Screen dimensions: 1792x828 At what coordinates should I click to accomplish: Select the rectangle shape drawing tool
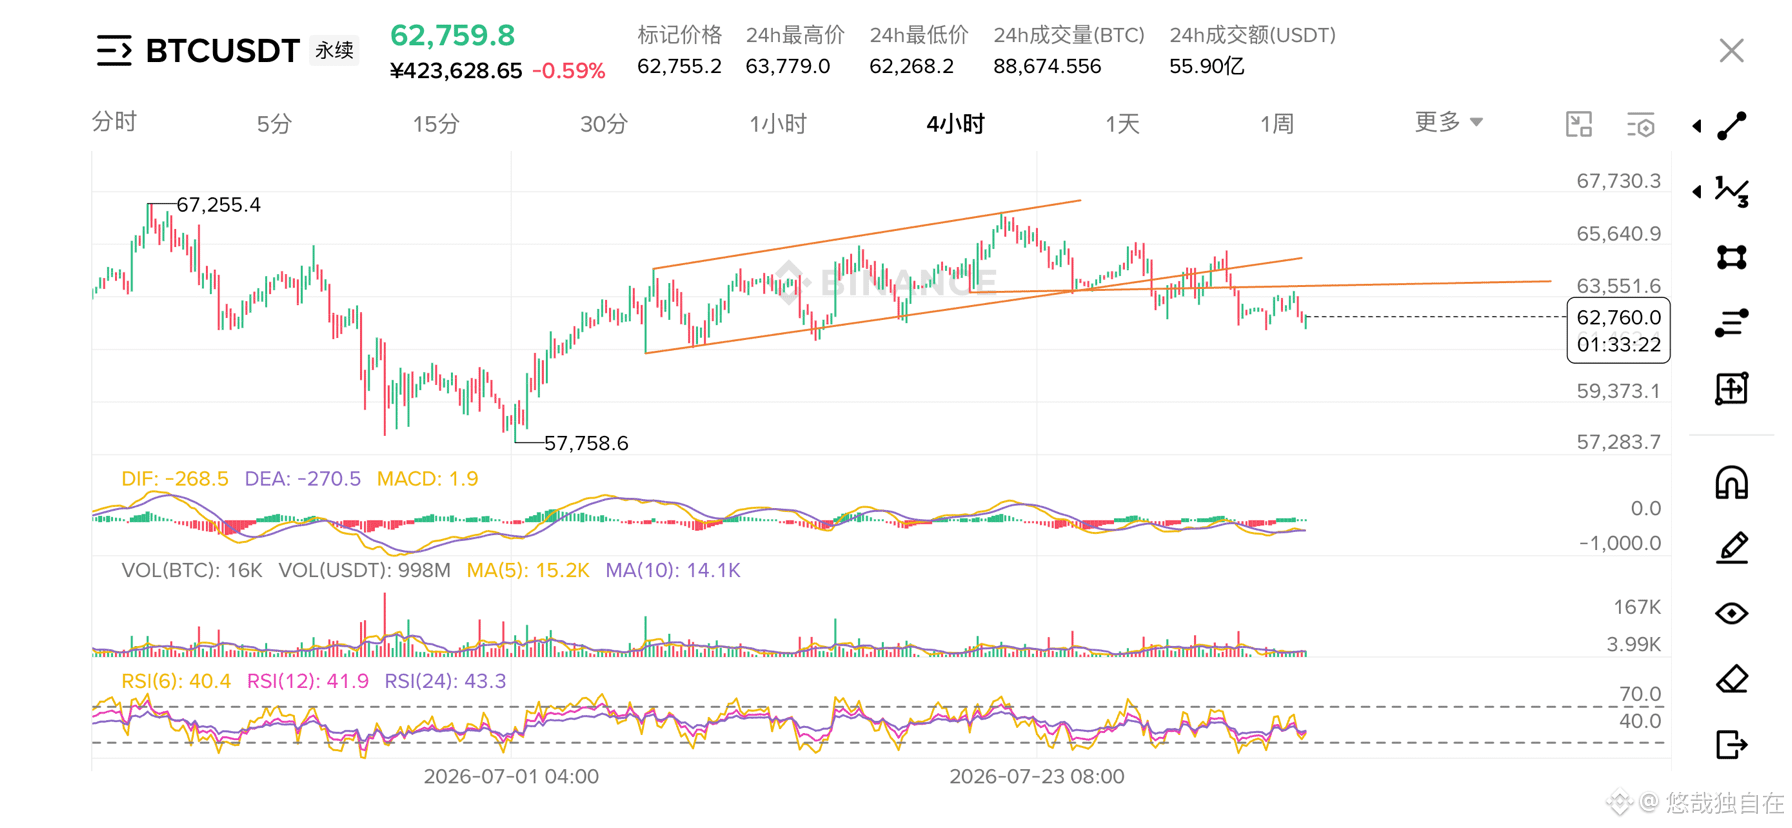1732,257
